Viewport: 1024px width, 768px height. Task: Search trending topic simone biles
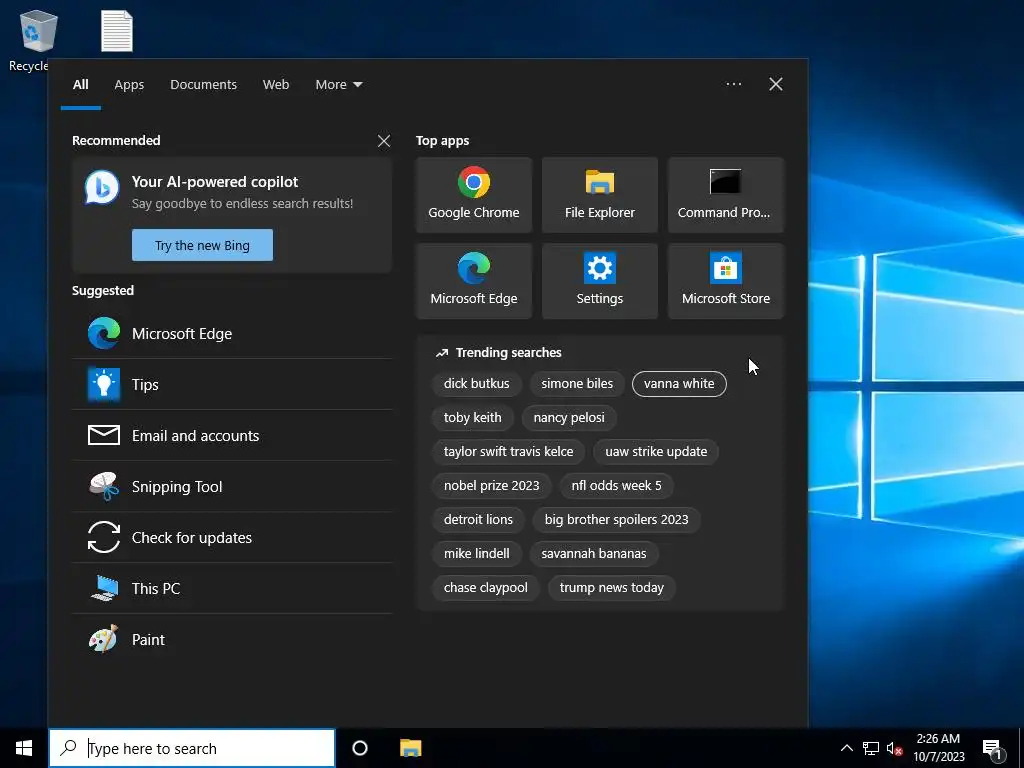click(x=577, y=383)
